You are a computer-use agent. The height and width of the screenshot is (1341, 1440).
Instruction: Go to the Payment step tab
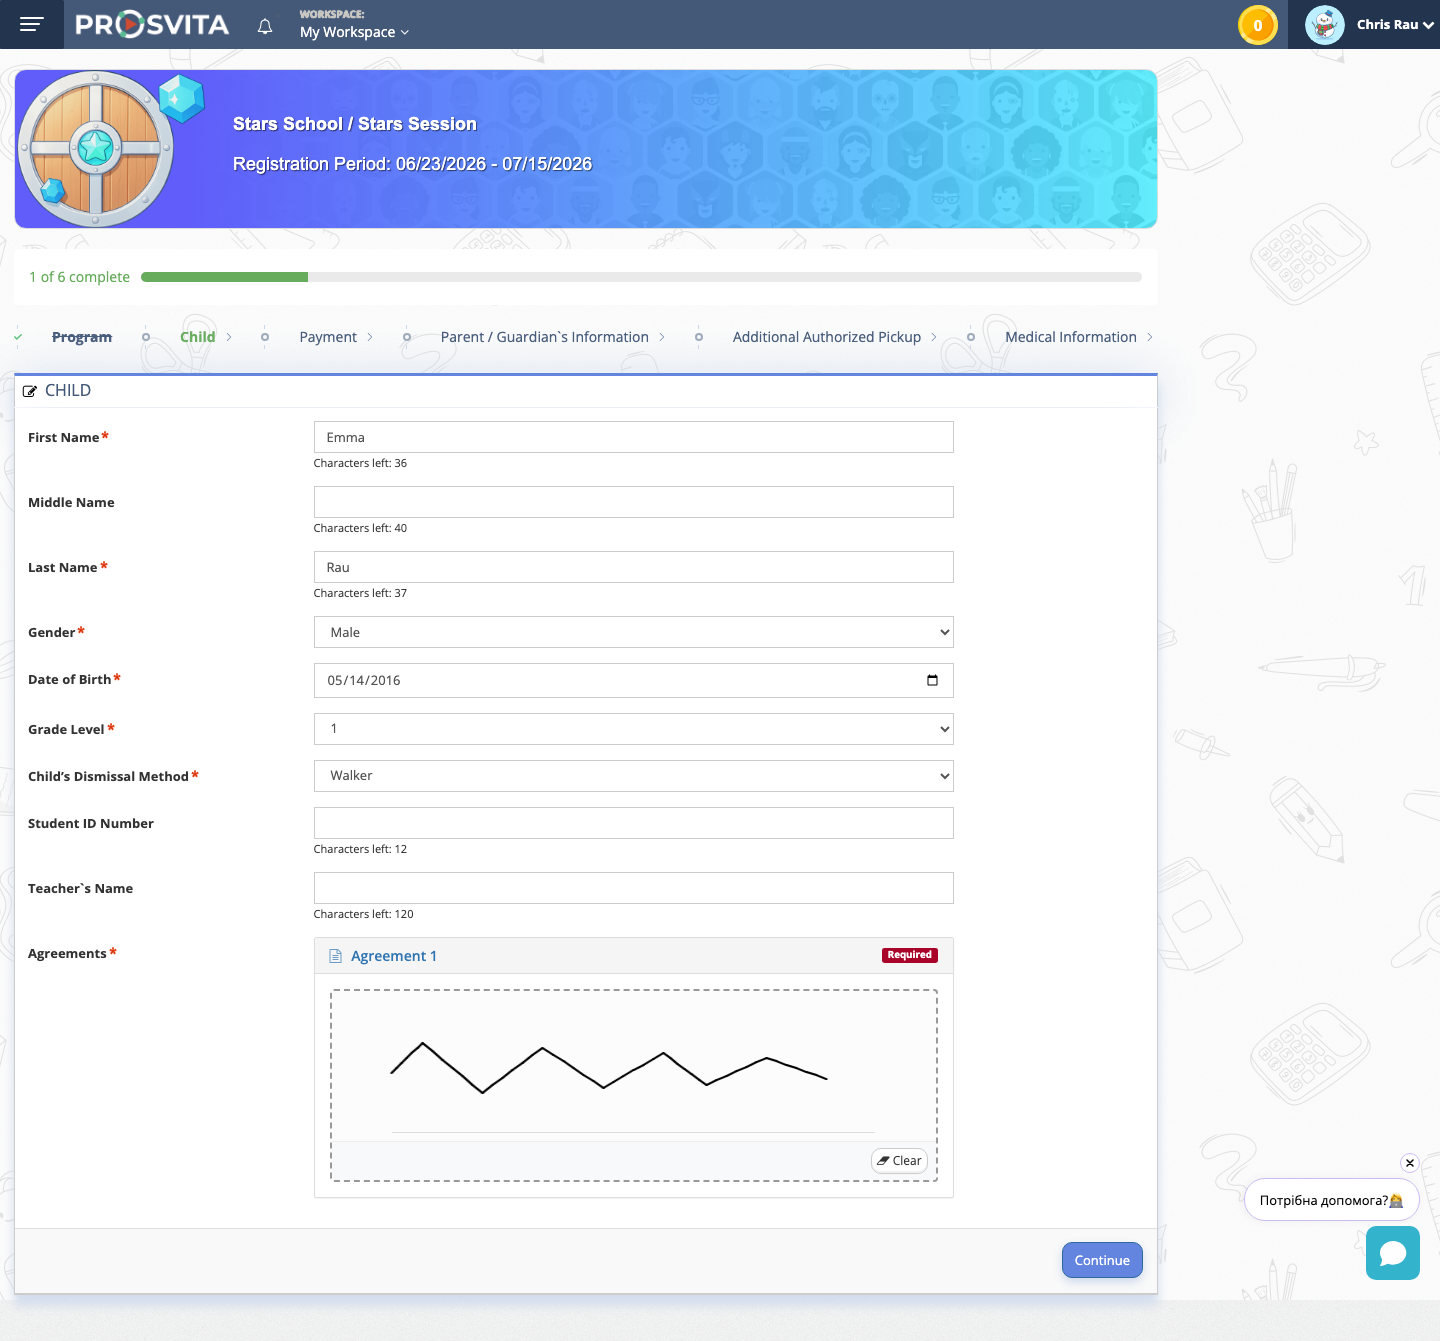click(328, 337)
